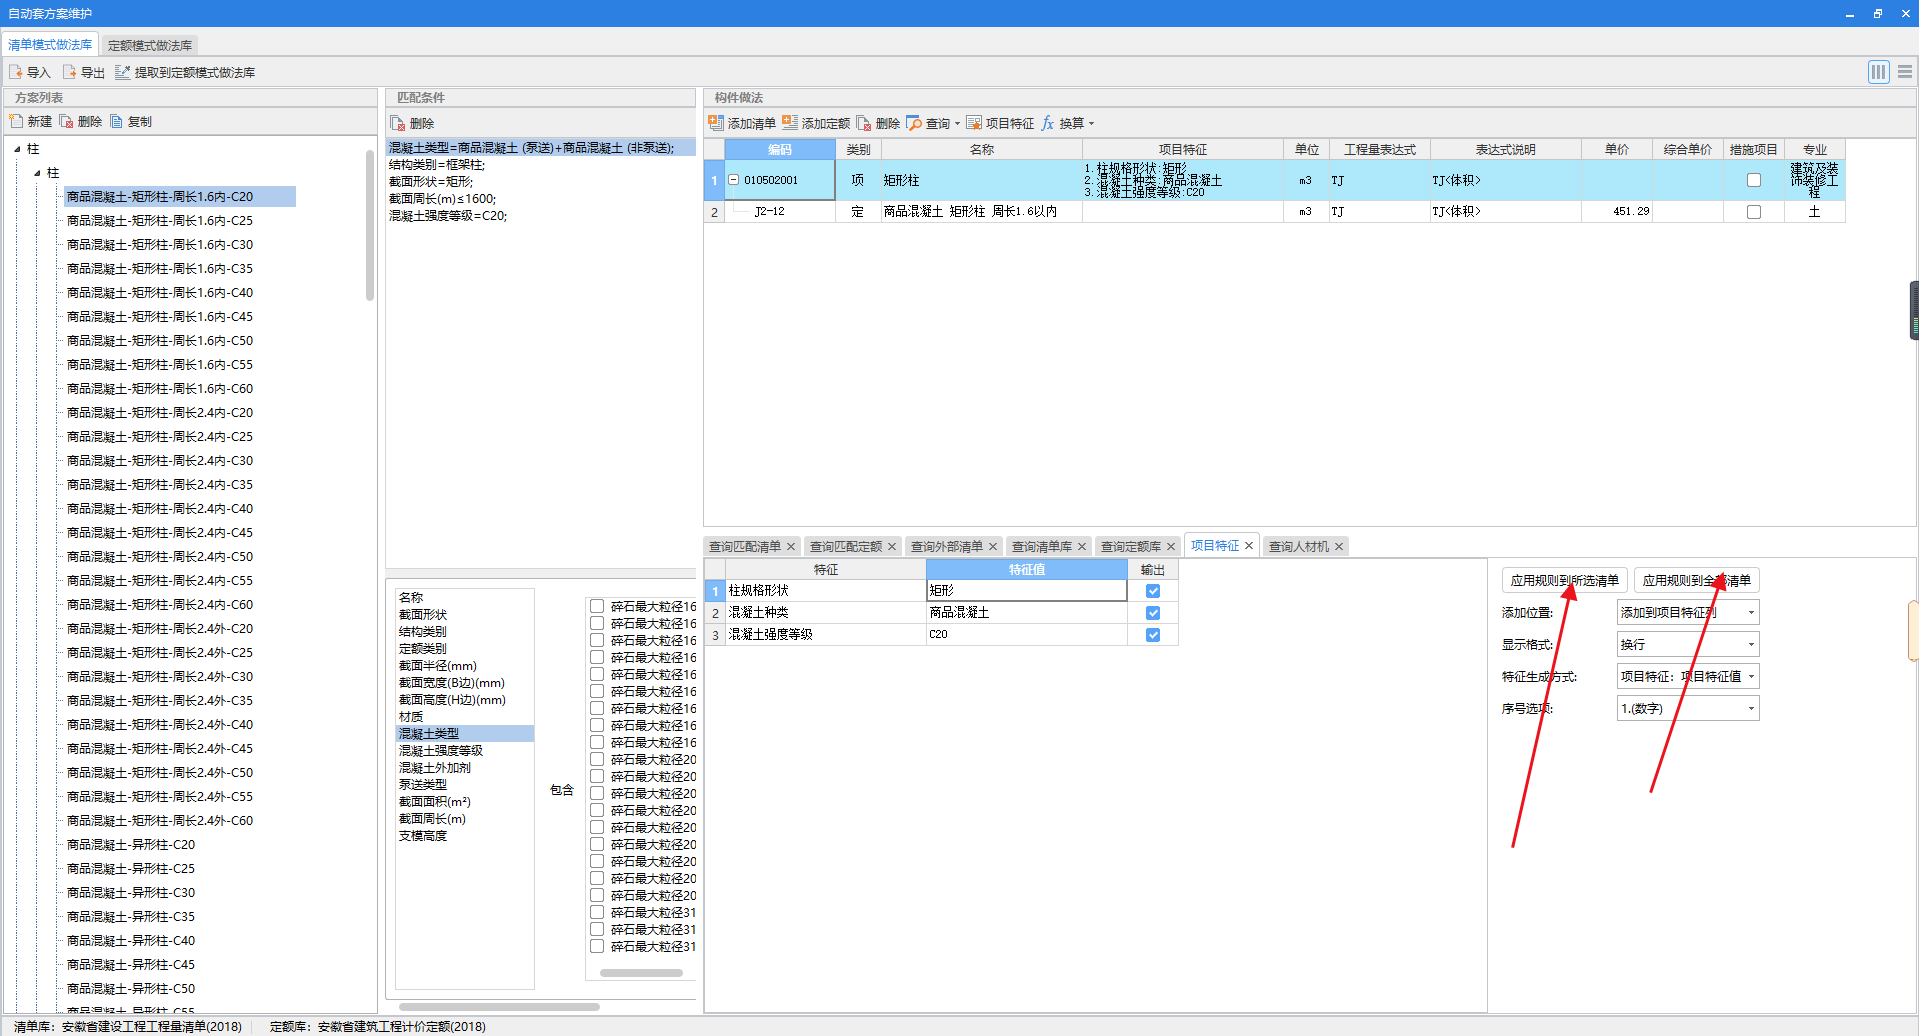Click 提取到定额模式做法库 icon
This screenshot has width=1919, height=1036.
coord(123,72)
